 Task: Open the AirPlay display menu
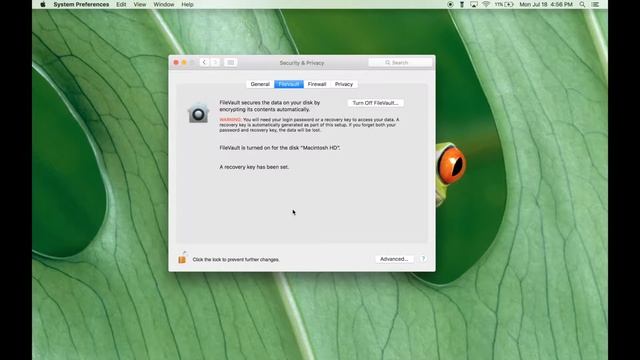[x=473, y=4]
